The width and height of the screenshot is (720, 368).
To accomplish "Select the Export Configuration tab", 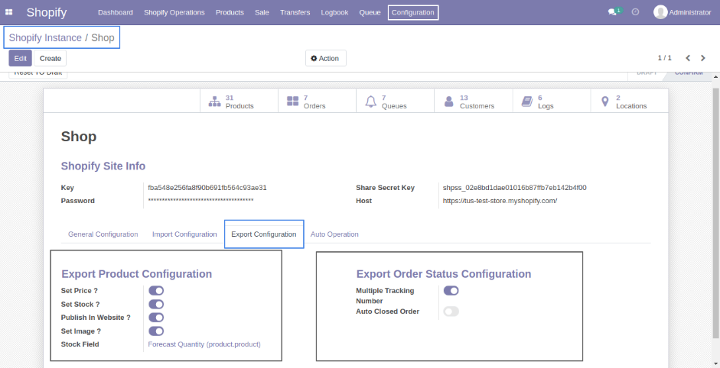I will [x=264, y=234].
